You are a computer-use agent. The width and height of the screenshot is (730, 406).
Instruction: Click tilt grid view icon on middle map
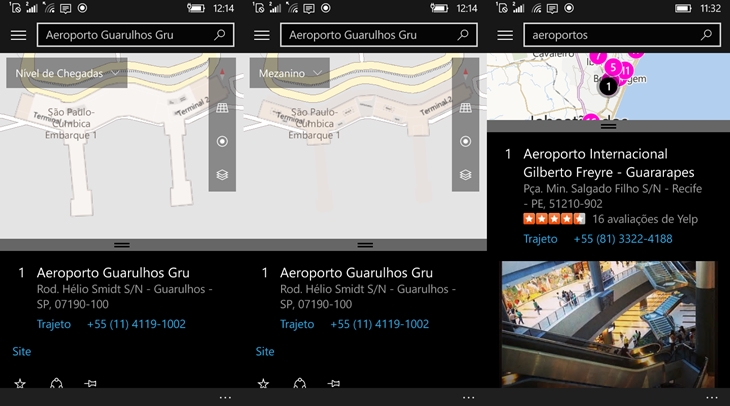tap(465, 108)
